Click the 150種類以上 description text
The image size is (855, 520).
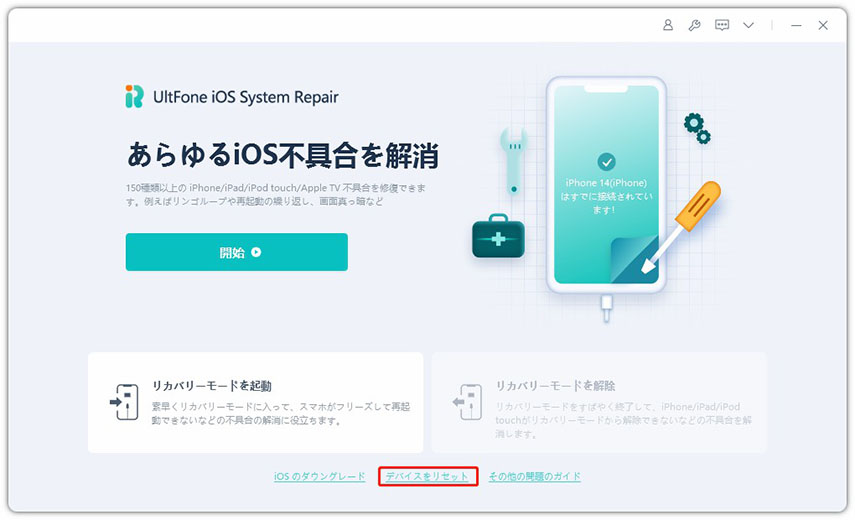[x=276, y=195]
